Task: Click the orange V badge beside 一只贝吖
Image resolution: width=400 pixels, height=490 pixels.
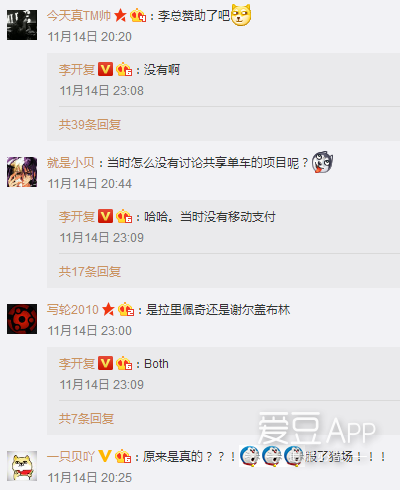Action: pos(105,456)
